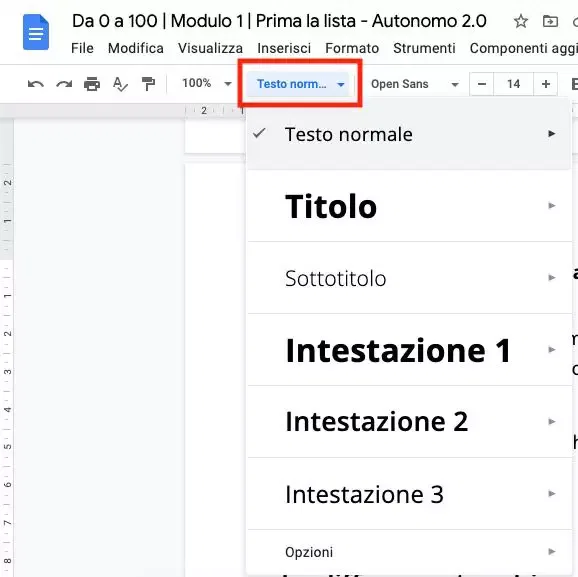Expand the Titolo submenu arrow

click(x=551, y=205)
